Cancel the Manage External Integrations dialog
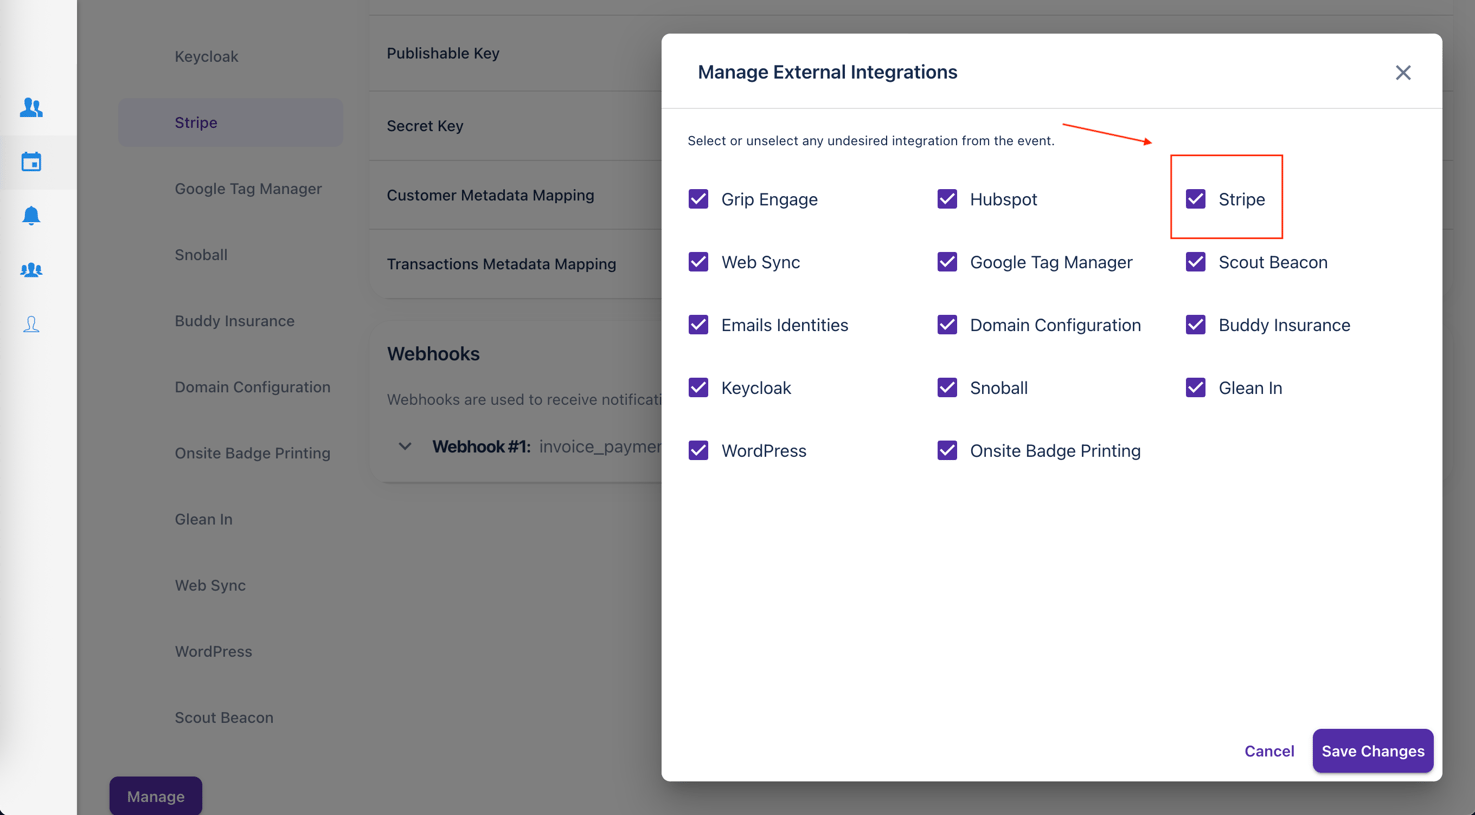The height and width of the screenshot is (815, 1475). (x=1268, y=751)
